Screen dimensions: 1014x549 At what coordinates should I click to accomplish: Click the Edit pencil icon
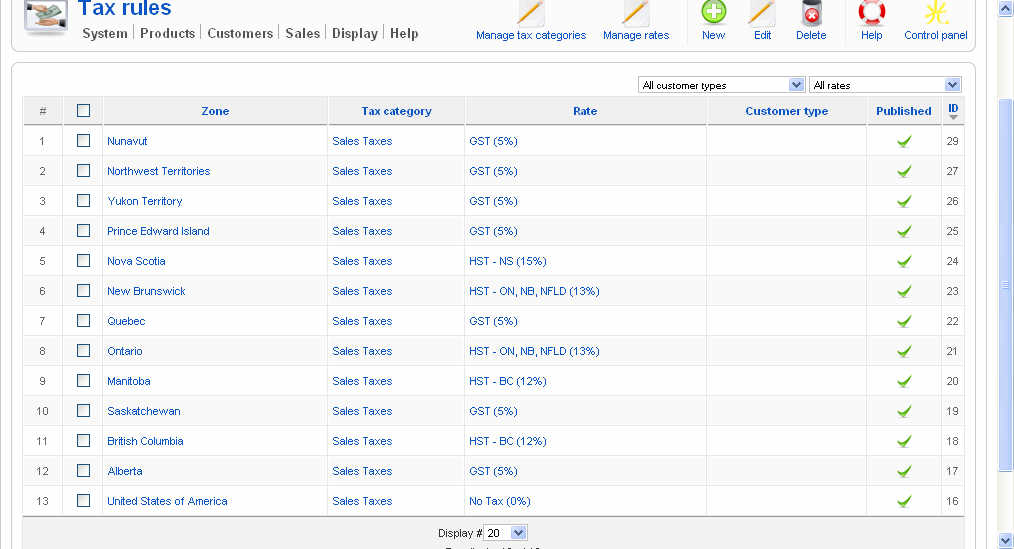[762, 14]
